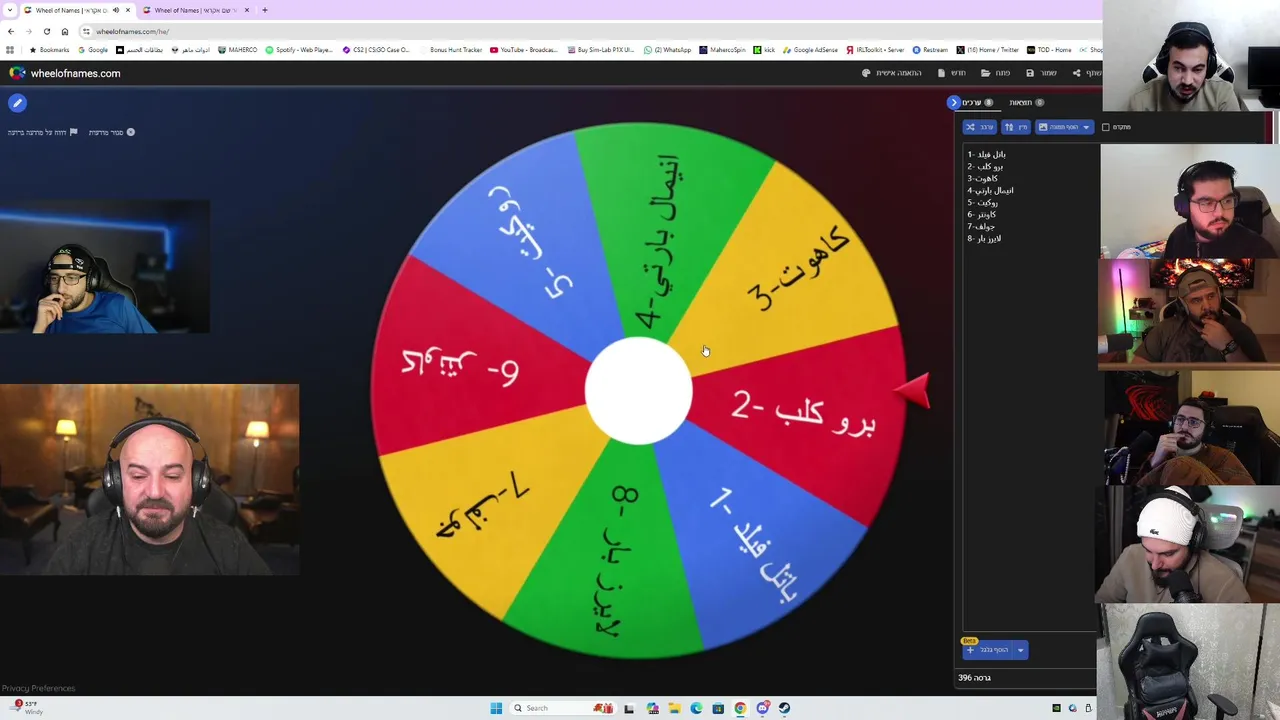Click the flag report icon
The height and width of the screenshot is (720, 1280).
click(x=73, y=132)
